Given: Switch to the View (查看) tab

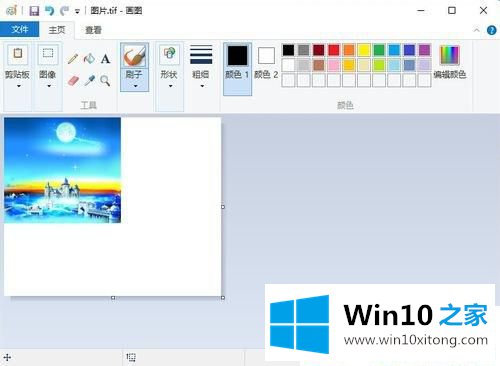Looking at the screenshot, I should 93,30.
